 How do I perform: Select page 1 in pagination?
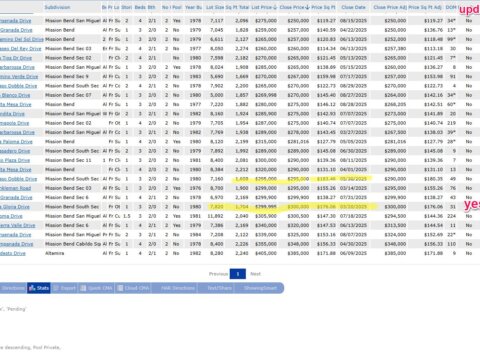pyautogui.click(x=238, y=274)
